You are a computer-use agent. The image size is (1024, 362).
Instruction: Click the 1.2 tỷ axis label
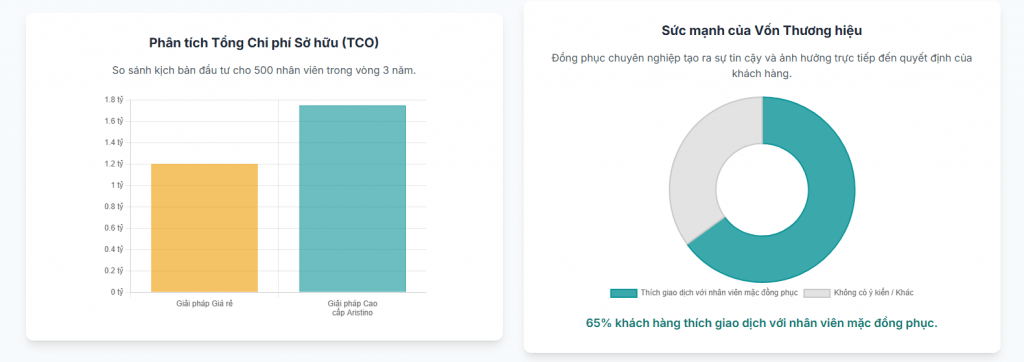pos(114,164)
